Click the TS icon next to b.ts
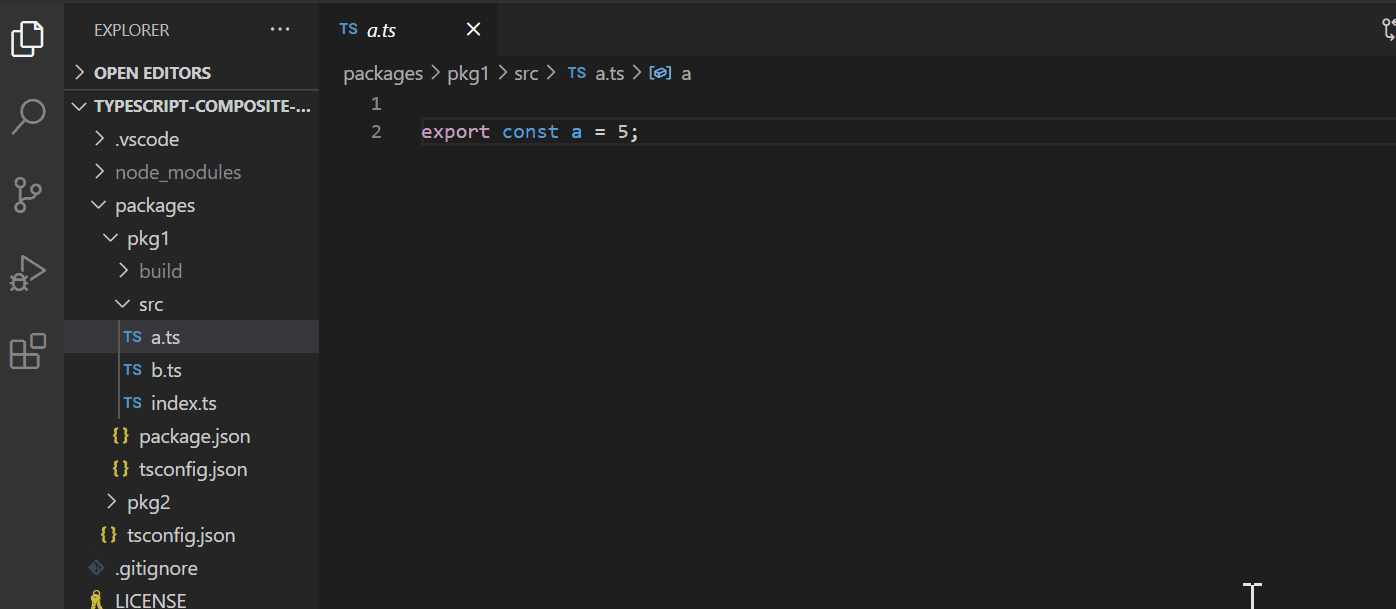1396x609 pixels. pyautogui.click(x=132, y=369)
